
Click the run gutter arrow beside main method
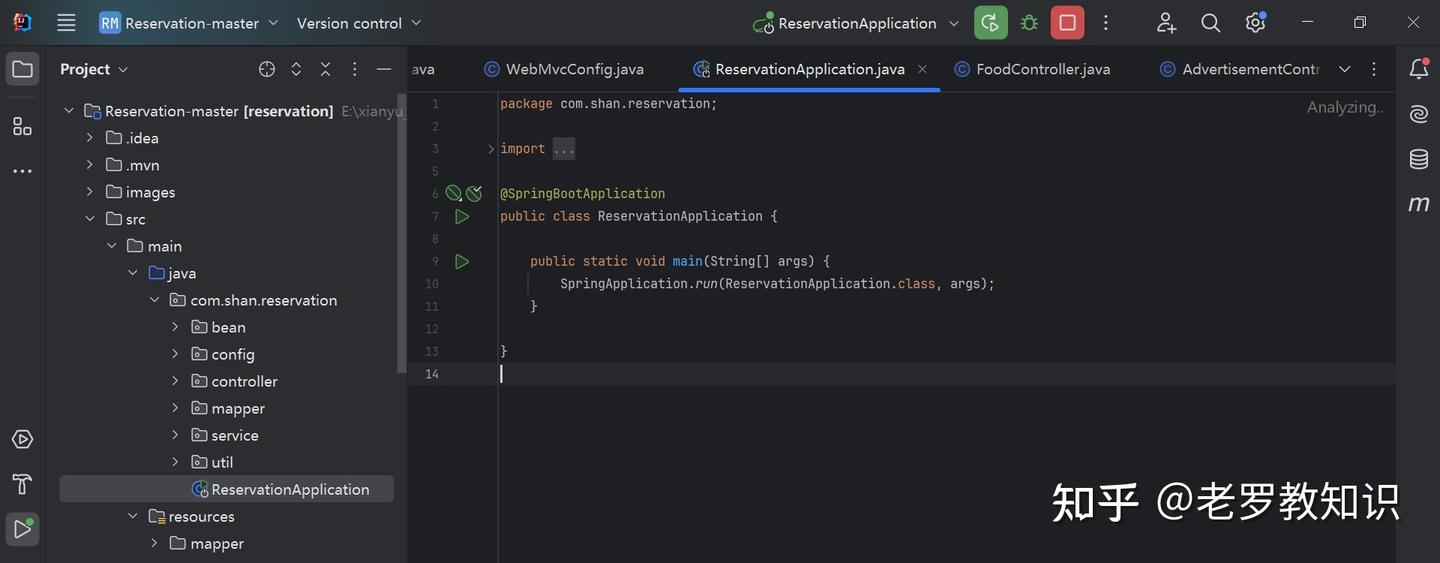coord(462,261)
